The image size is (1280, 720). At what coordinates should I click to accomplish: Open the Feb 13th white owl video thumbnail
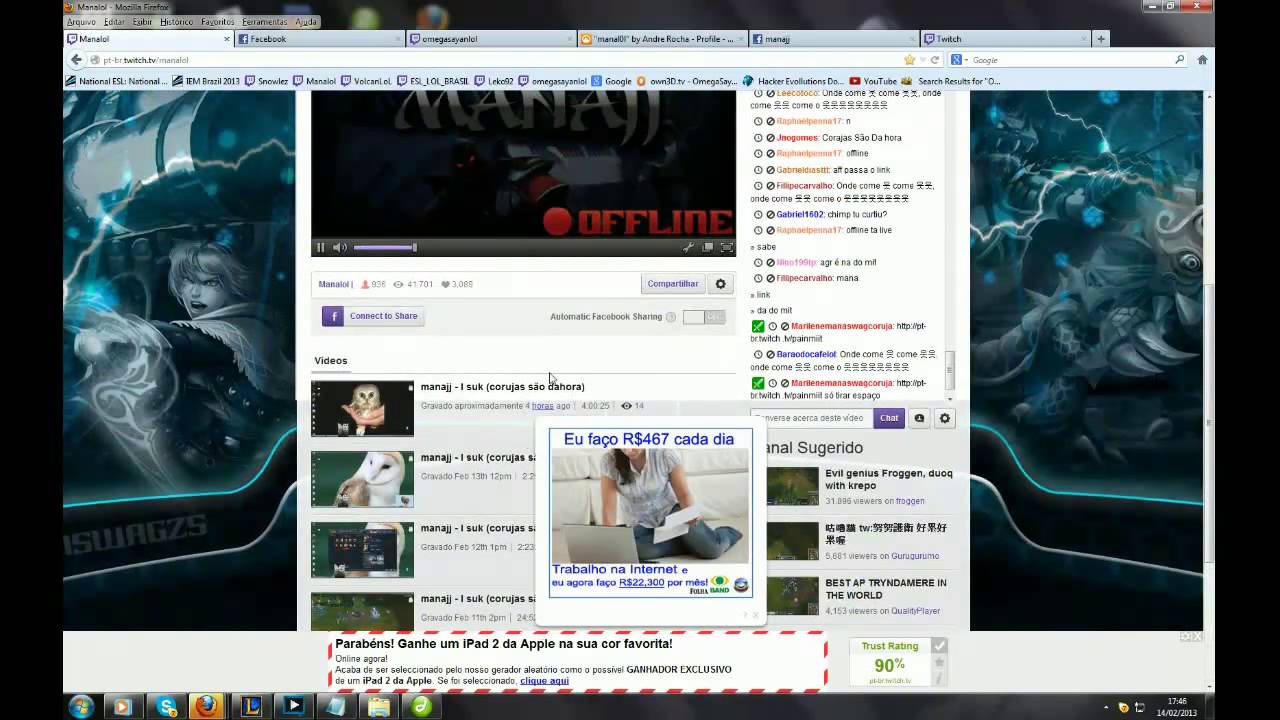coord(362,479)
